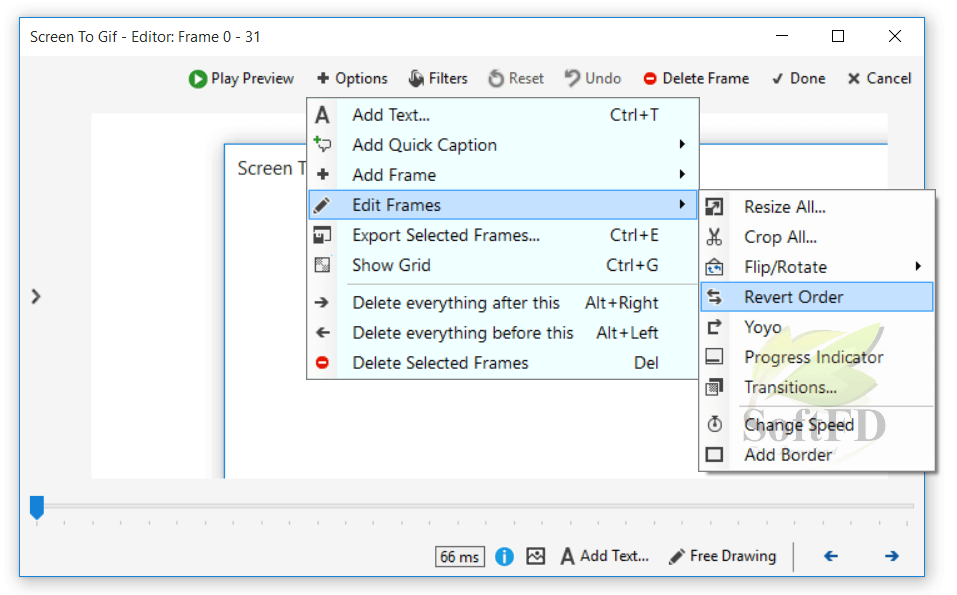Click the right arrow icon for delete after
This screenshot has width=957, height=595.
[x=322, y=303]
